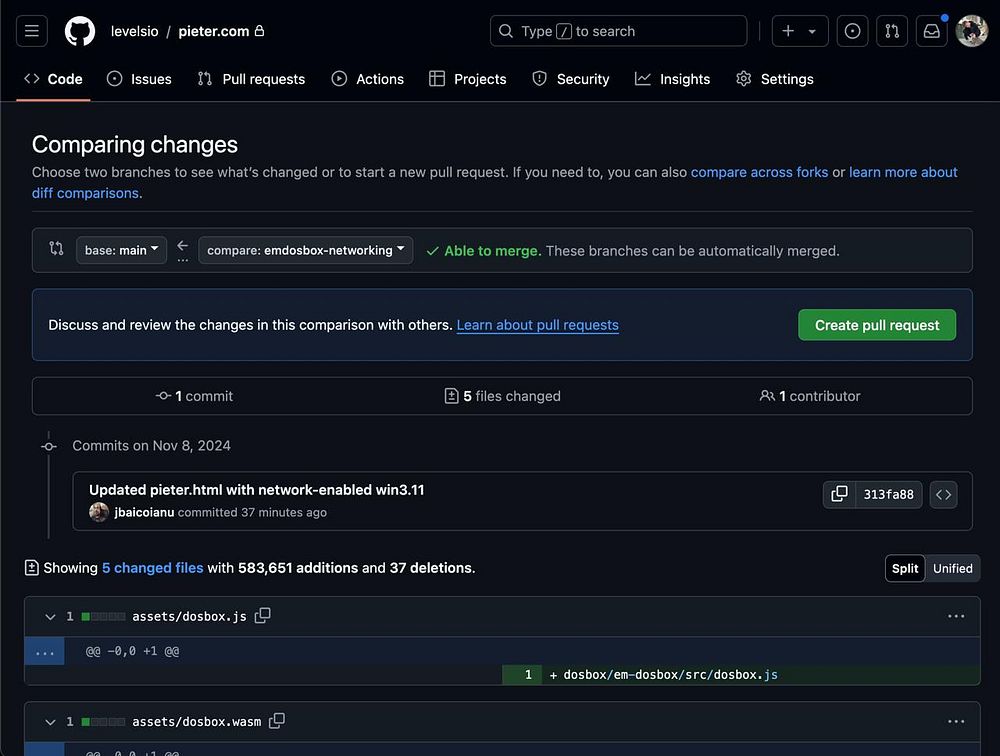Open the notifications inbox
This screenshot has height=756, width=1000.
[x=931, y=31]
